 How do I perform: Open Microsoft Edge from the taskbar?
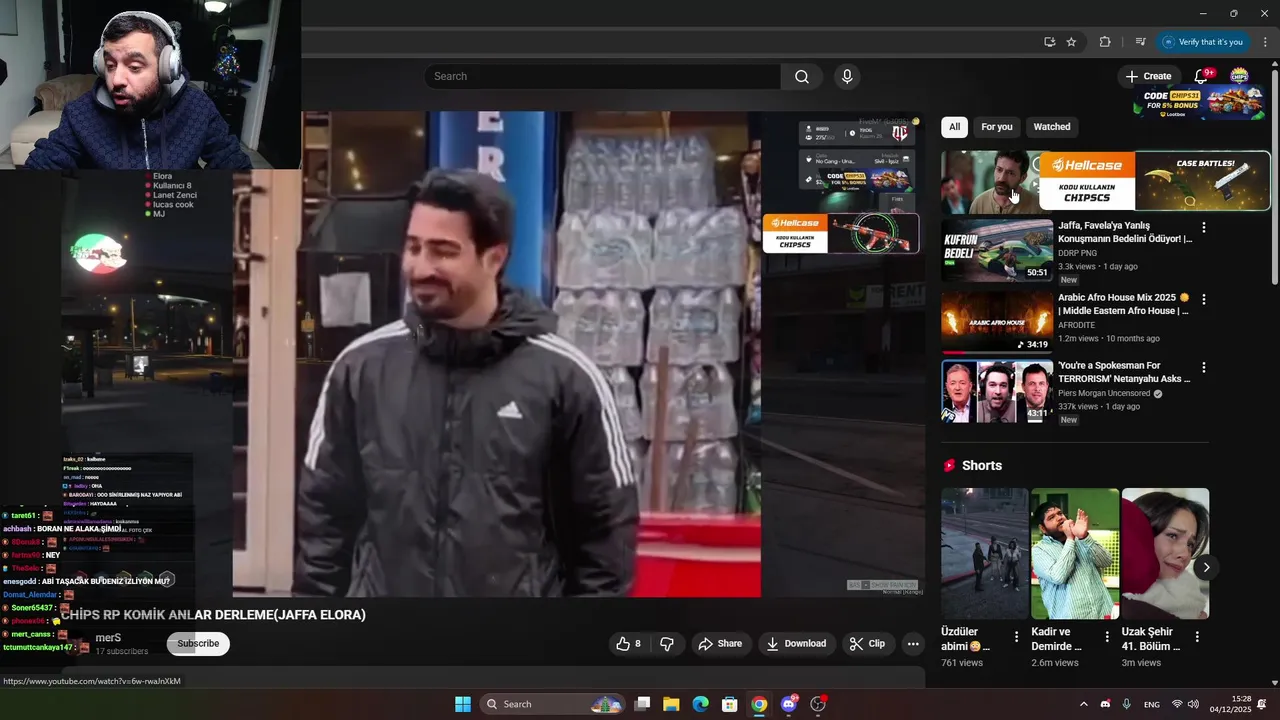[701, 704]
